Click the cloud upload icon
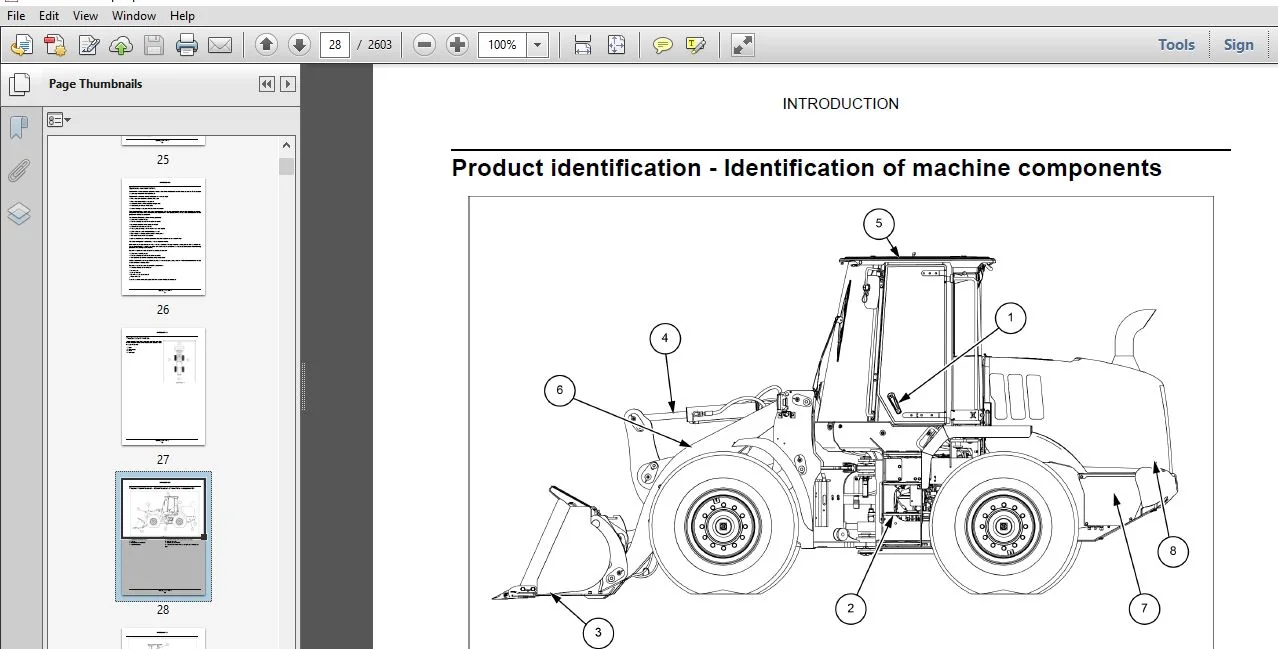Screen dimensions: 1278x649 (x=121, y=45)
